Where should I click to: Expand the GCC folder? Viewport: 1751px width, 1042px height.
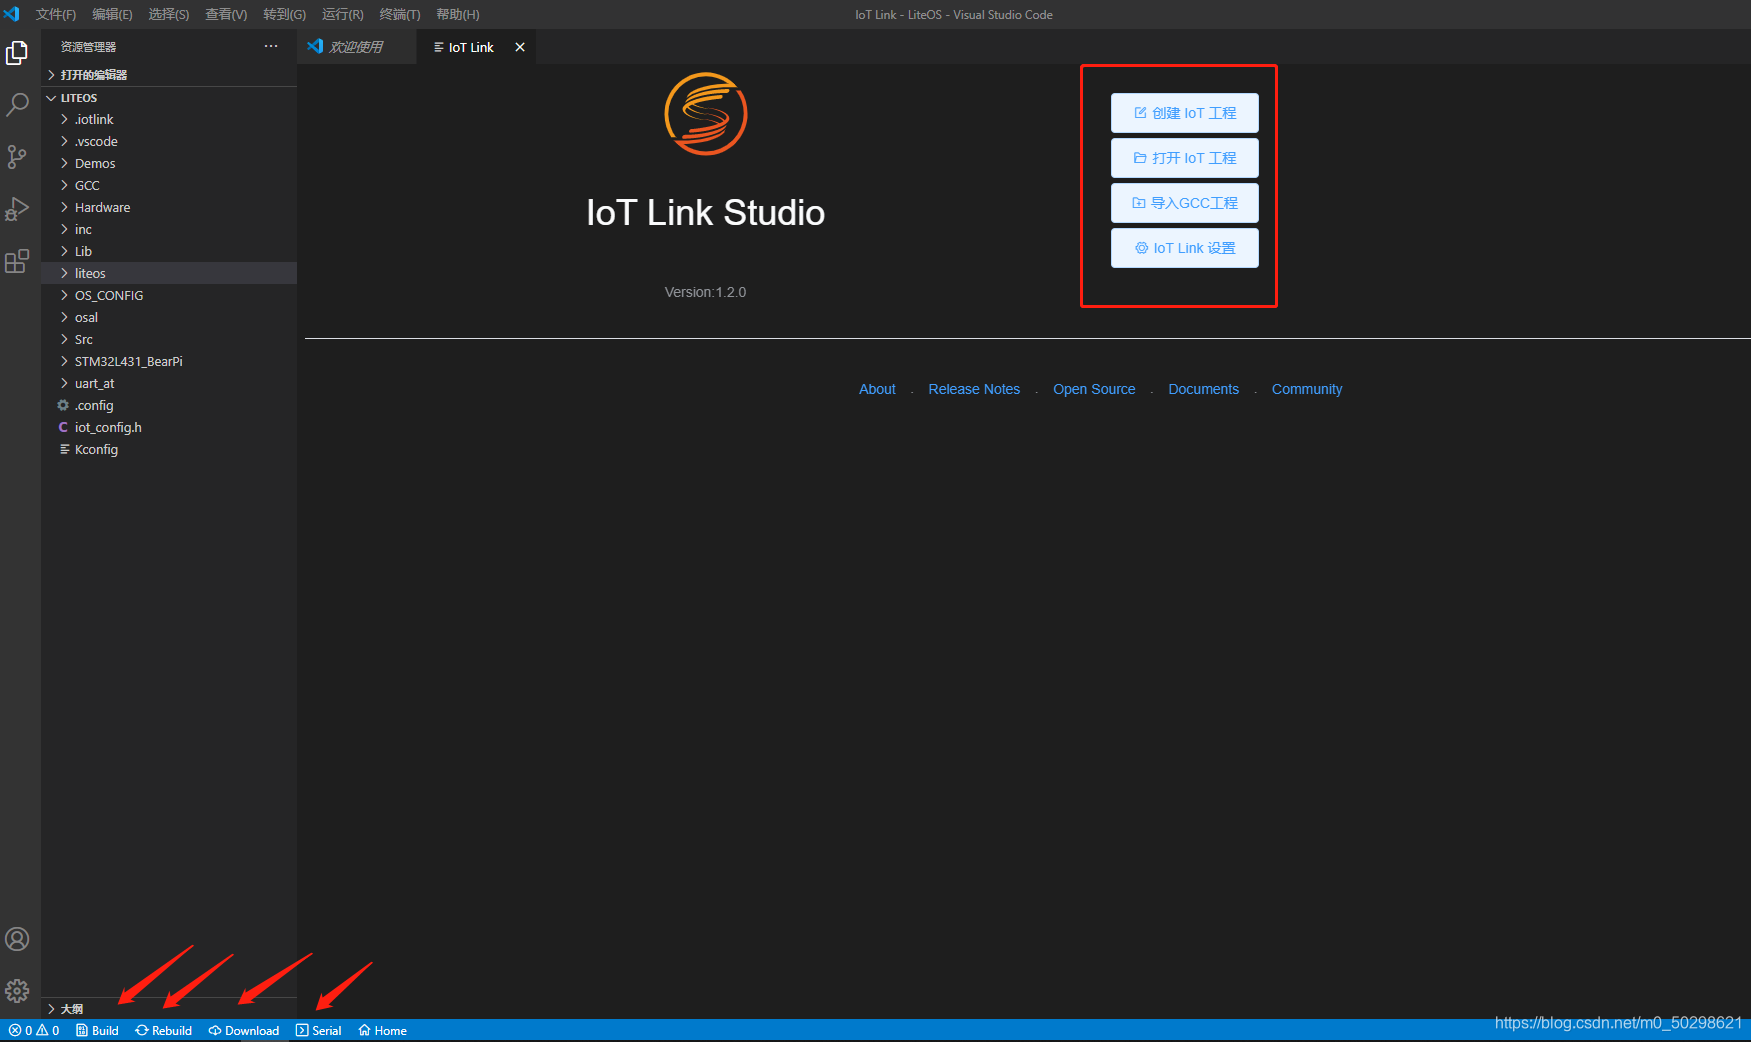click(x=169, y=186)
